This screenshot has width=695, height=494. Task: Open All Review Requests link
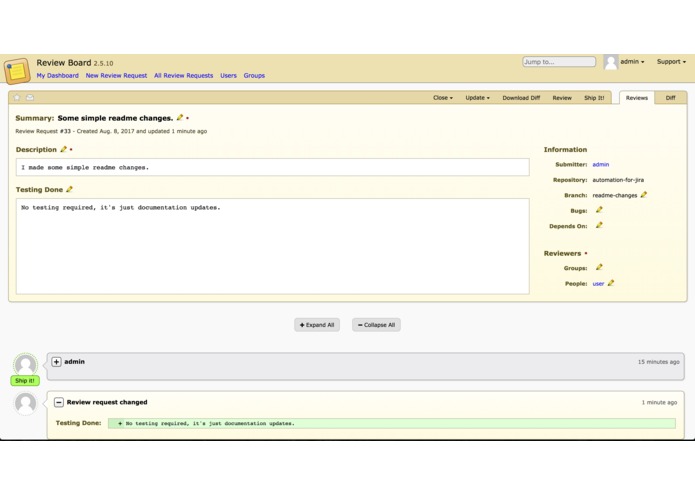(x=184, y=76)
